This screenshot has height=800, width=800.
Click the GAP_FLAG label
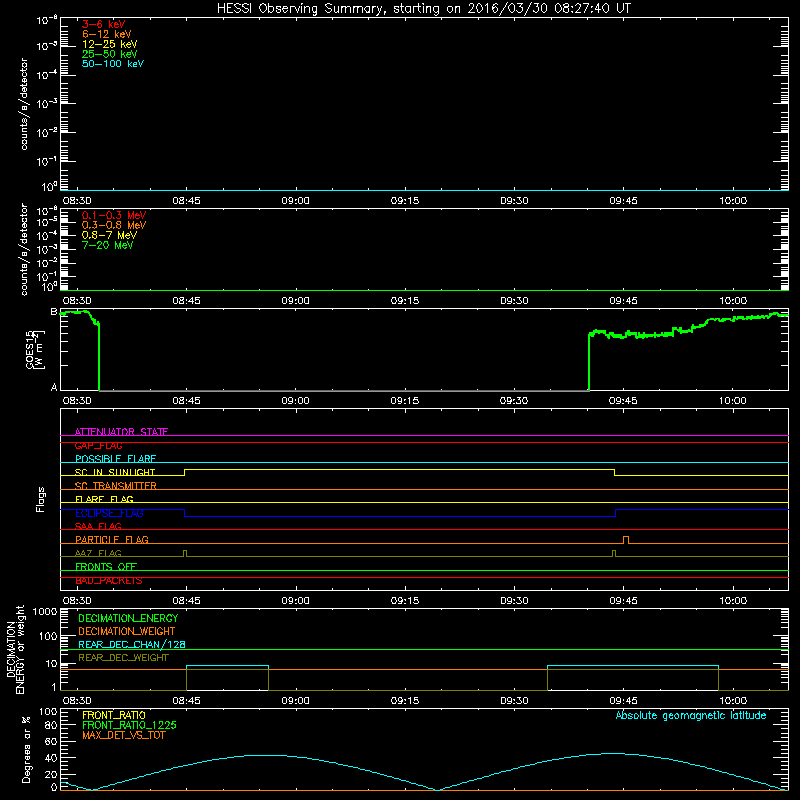[98, 445]
